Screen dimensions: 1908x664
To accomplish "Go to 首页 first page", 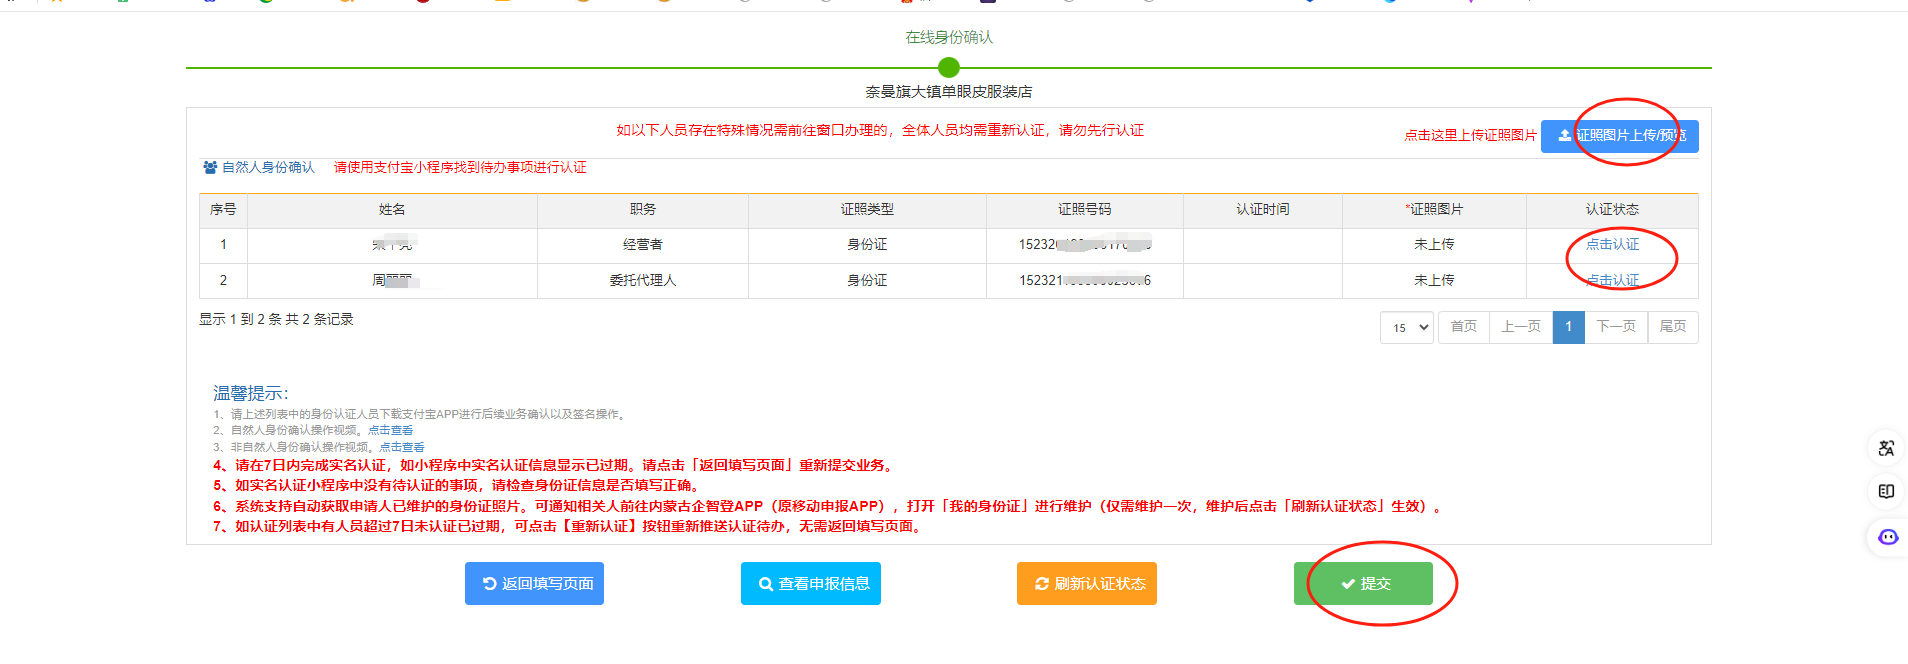I will point(1463,327).
